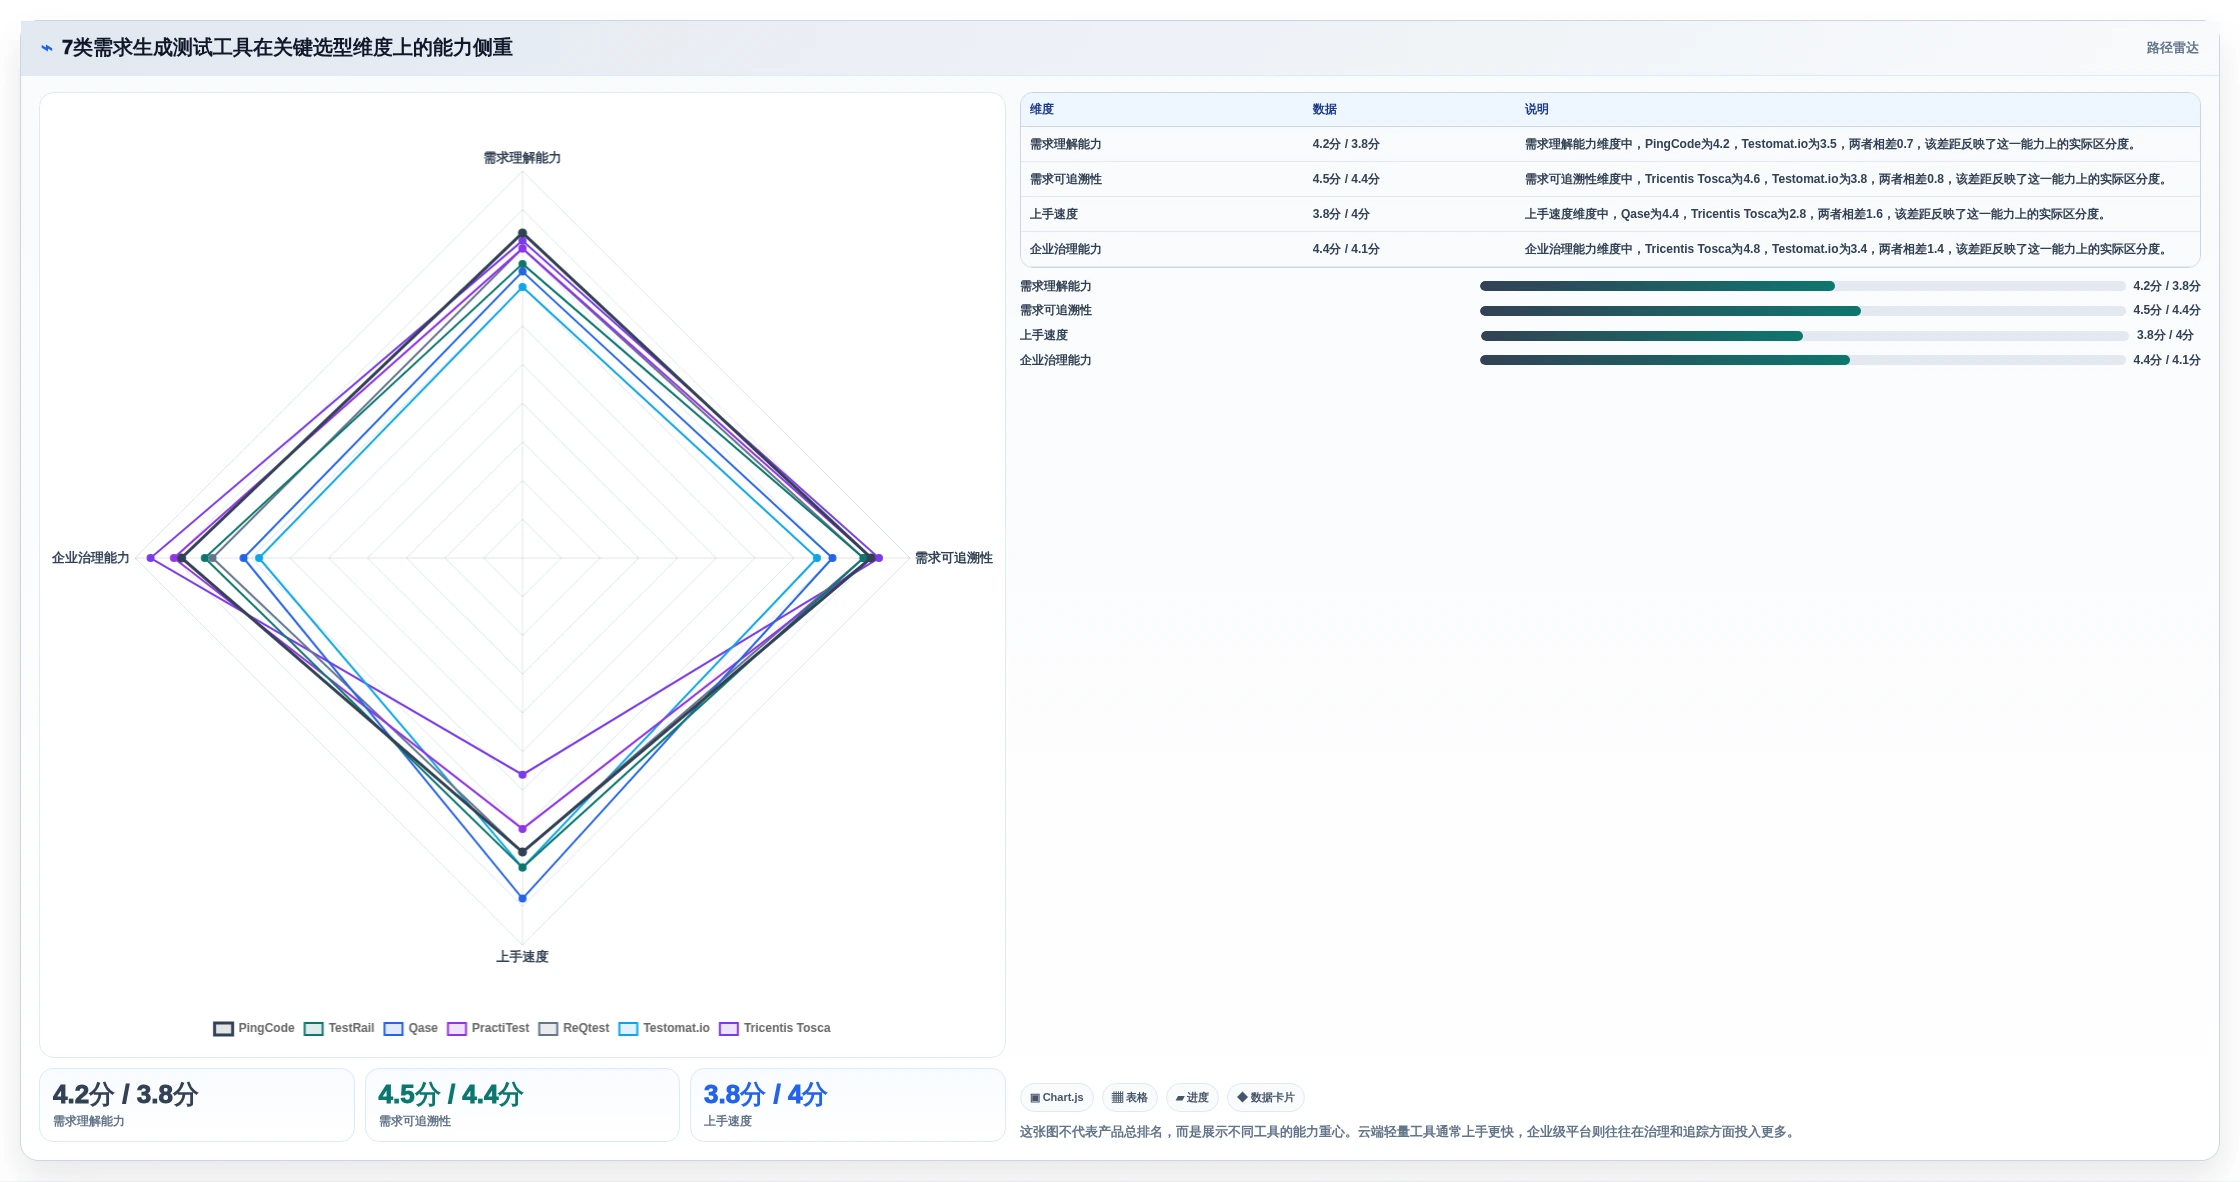This screenshot has height=1182, width=2240.
Task: Select the 需求可追溯性 table row cell
Action: pos(1066,179)
